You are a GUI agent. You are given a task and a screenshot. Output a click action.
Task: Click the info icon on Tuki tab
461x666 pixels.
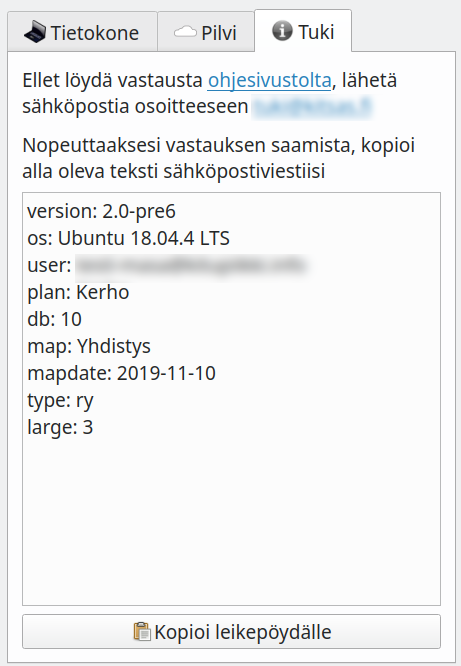(x=282, y=31)
